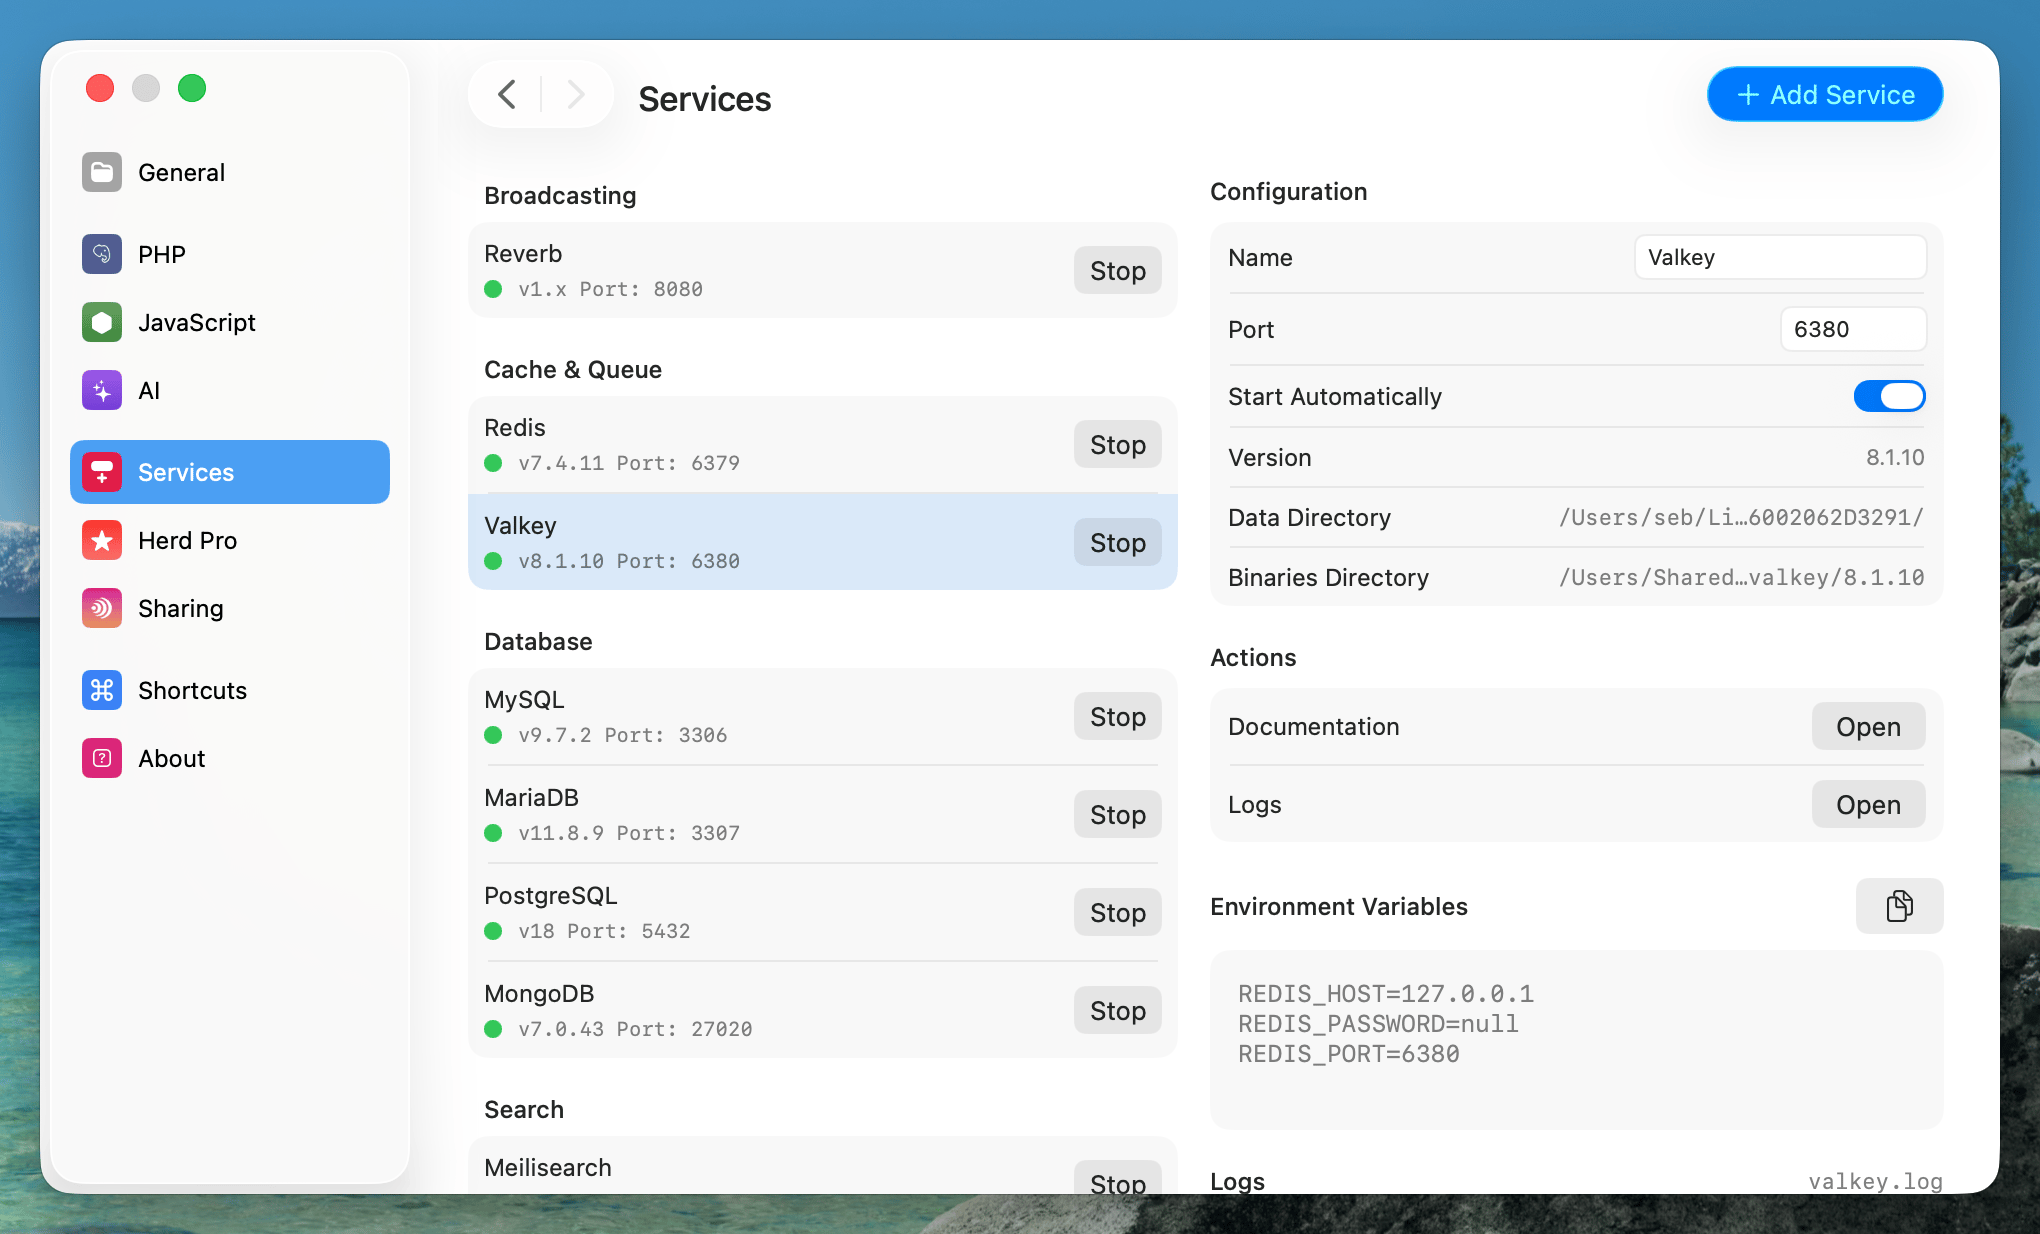Viewport: 2040px width, 1234px height.
Task: Stop the MariaDB service
Action: pyautogui.click(x=1118, y=815)
